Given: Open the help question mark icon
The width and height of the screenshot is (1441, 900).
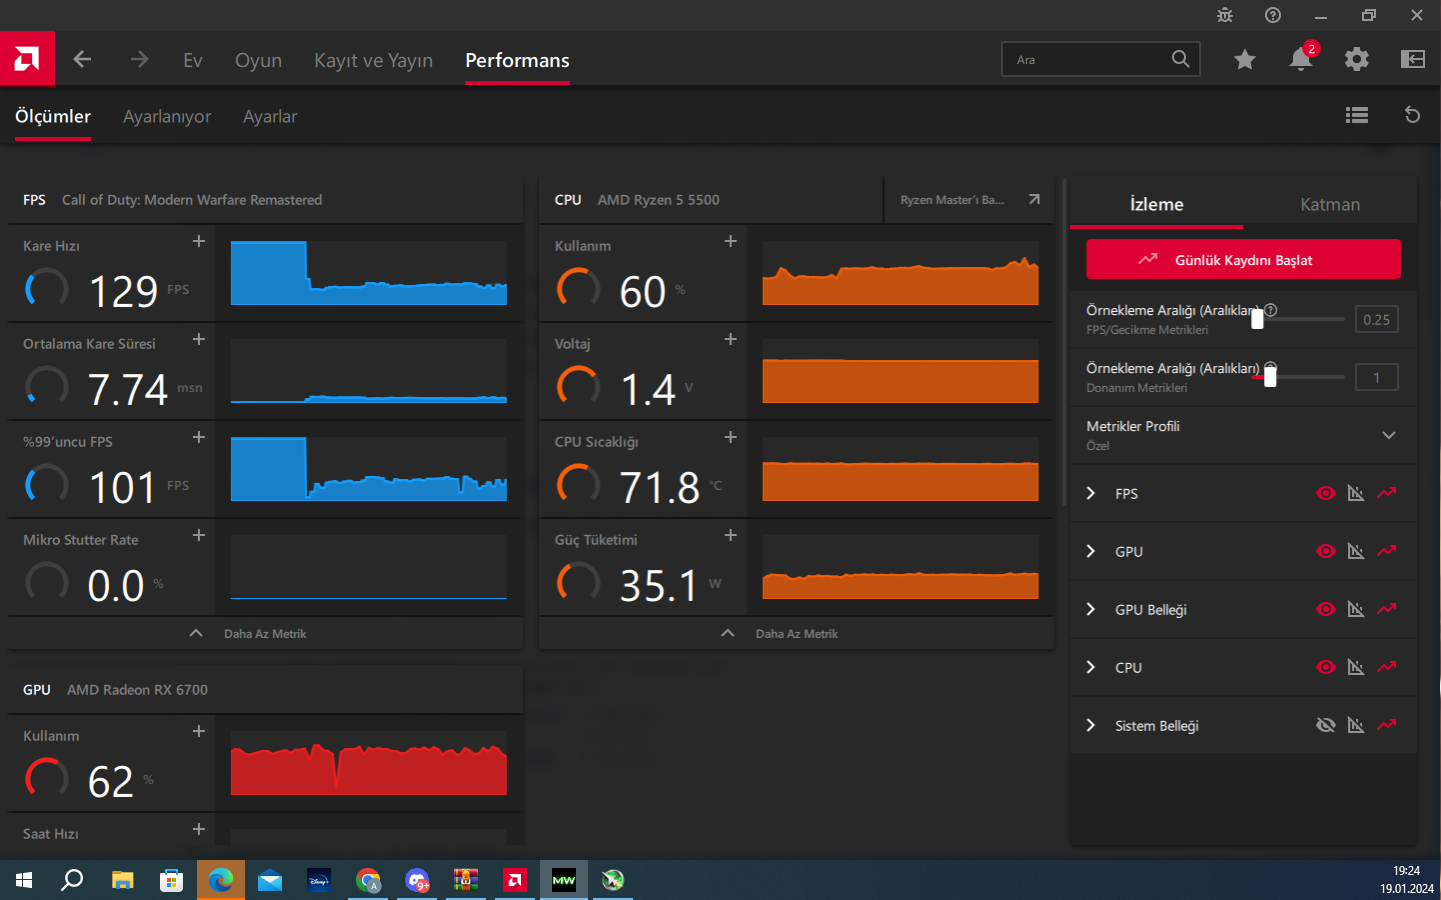Looking at the screenshot, I should [1273, 15].
